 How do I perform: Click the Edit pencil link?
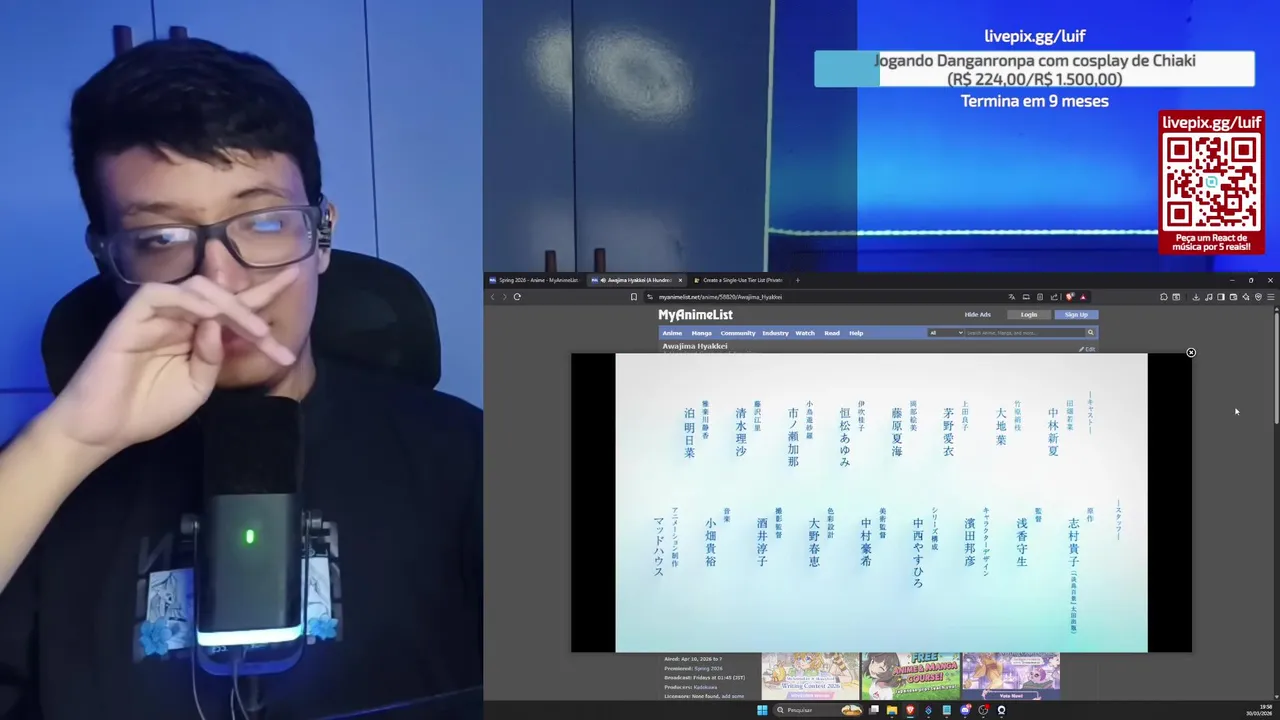pos(1087,349)
